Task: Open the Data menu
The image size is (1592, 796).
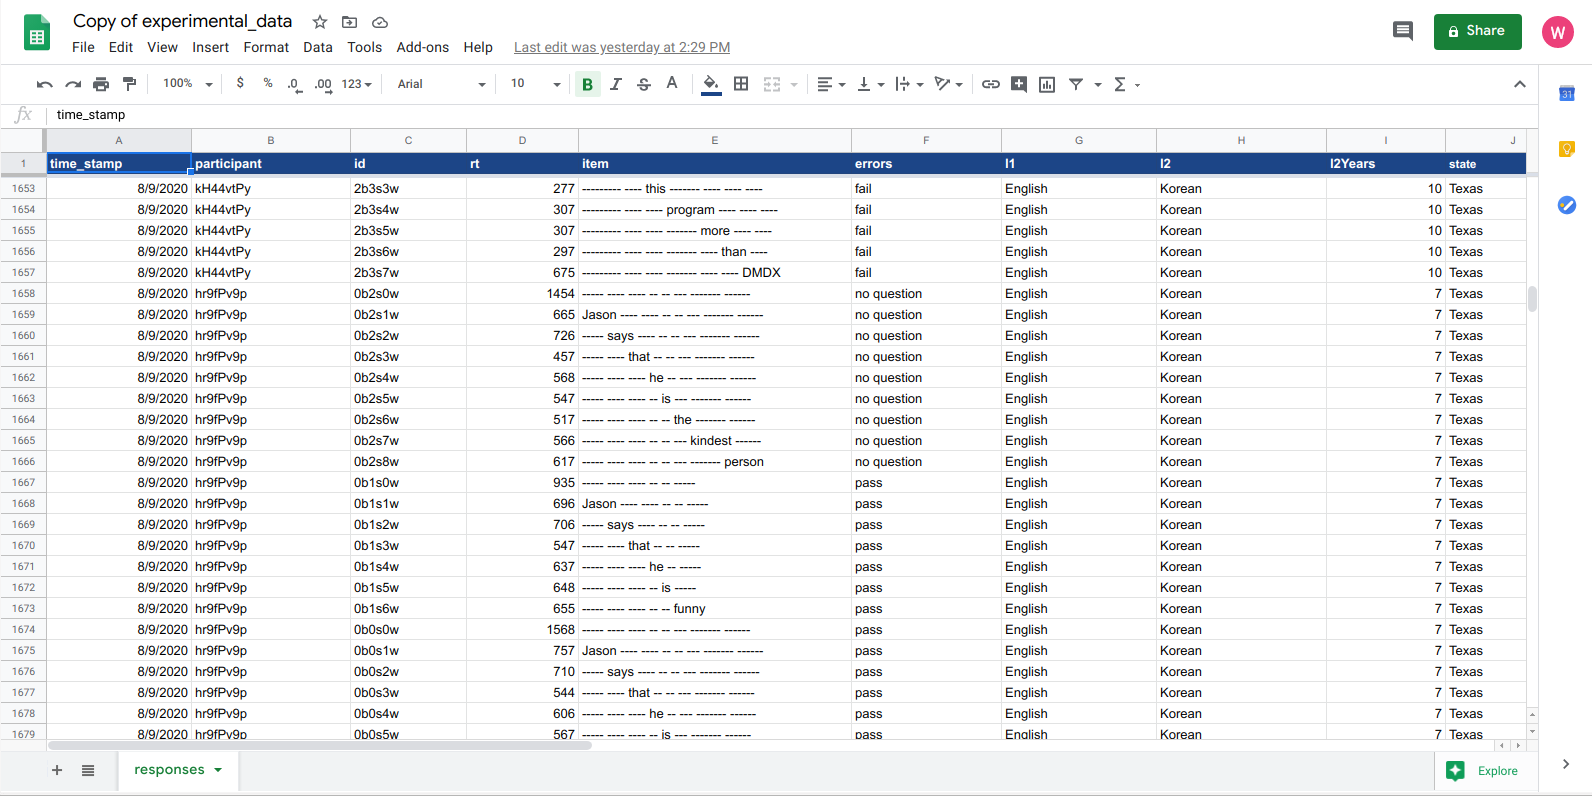Action: click(x=318, y=47)
